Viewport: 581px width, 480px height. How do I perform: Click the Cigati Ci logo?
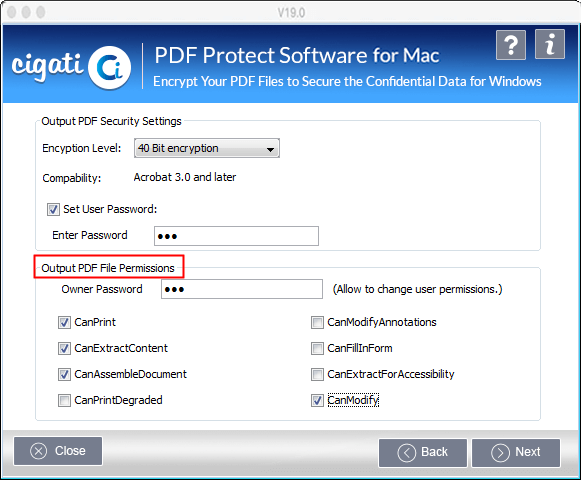(110, 68)
